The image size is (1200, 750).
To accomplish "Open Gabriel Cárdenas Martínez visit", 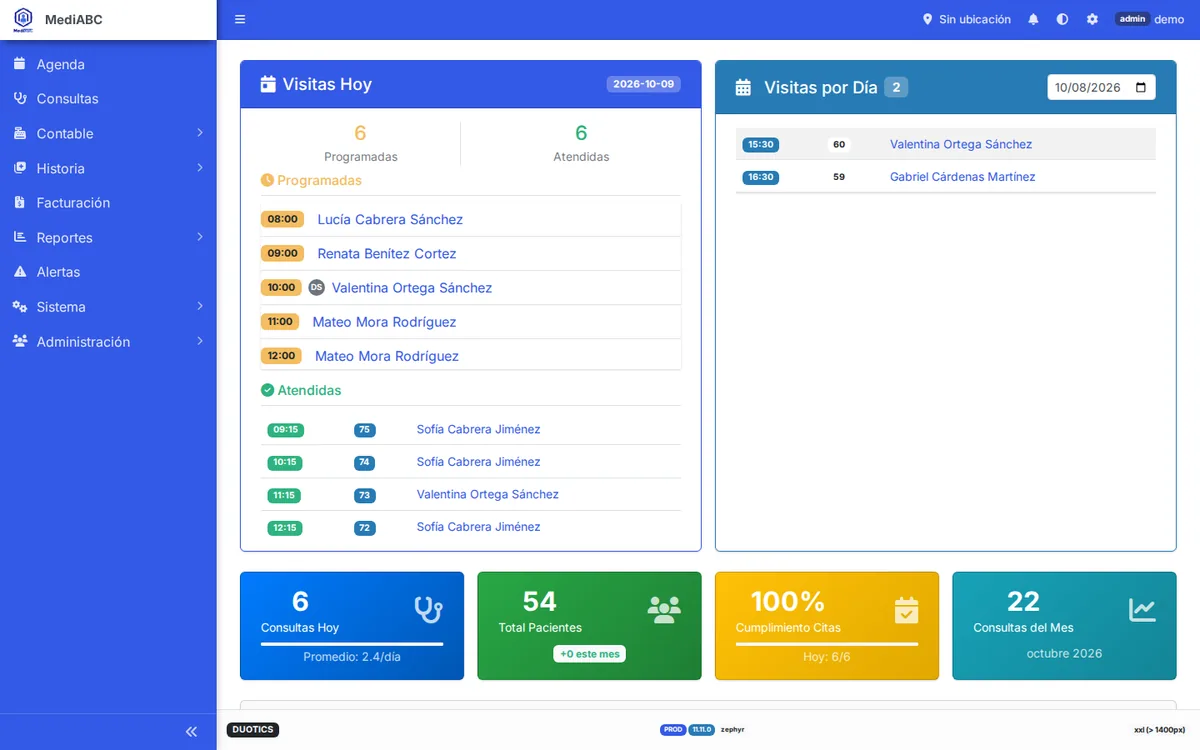I will click(963, 177).
